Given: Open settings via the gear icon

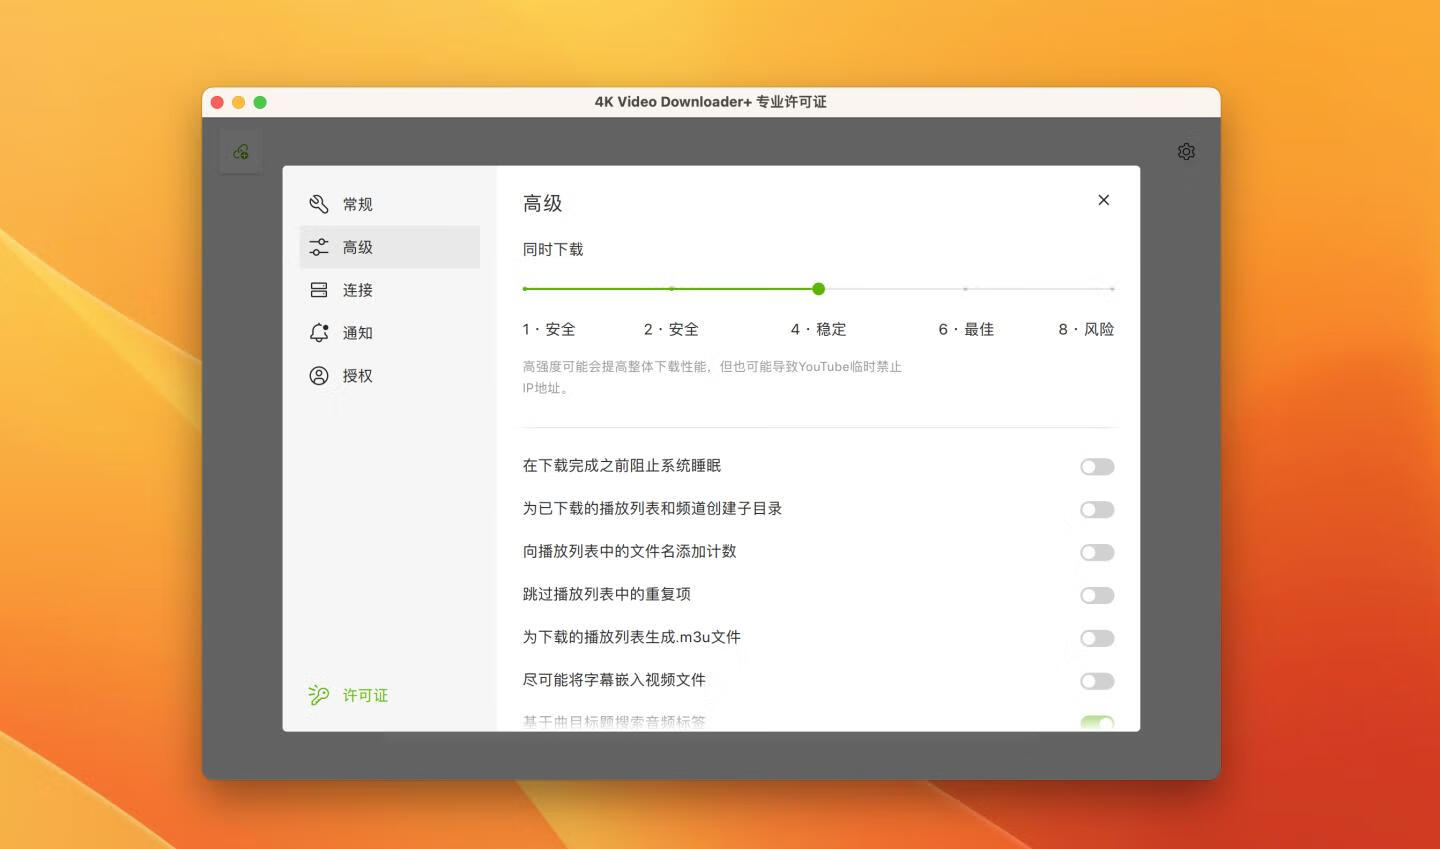Looking at the screenshot, I should click(x=1186, y=152).
